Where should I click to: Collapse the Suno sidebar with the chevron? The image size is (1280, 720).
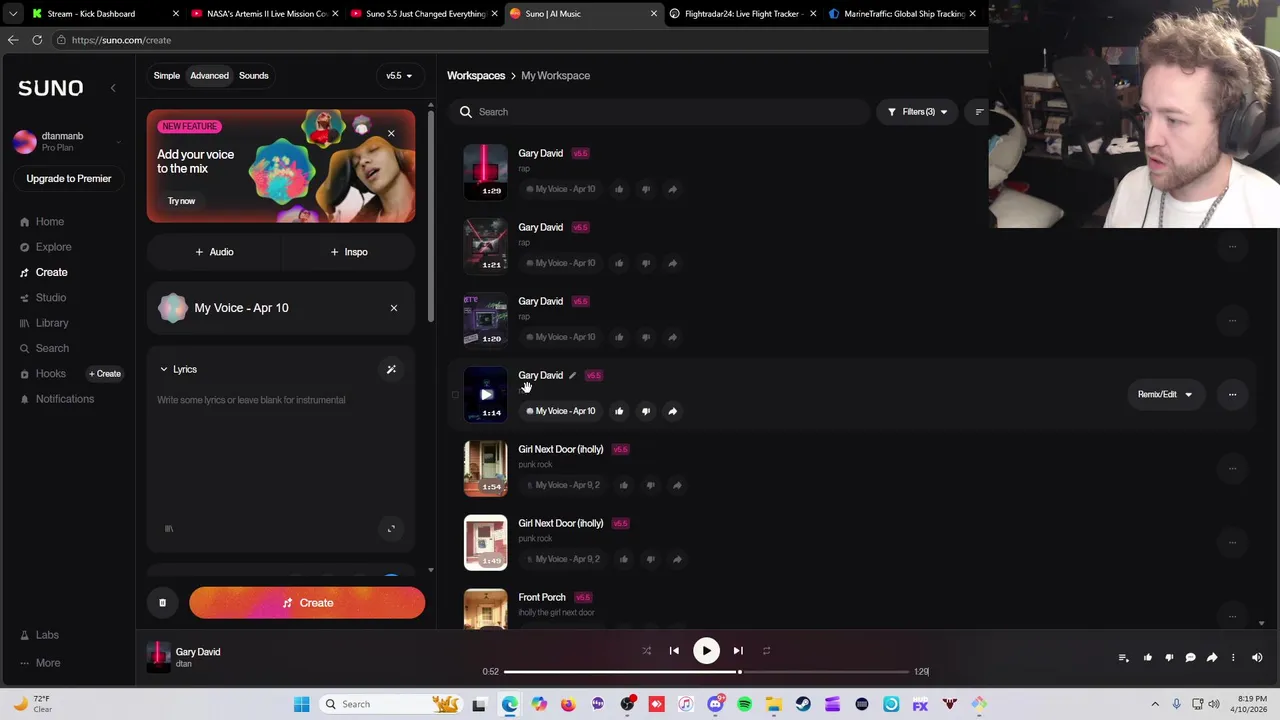tap(113, 88)
